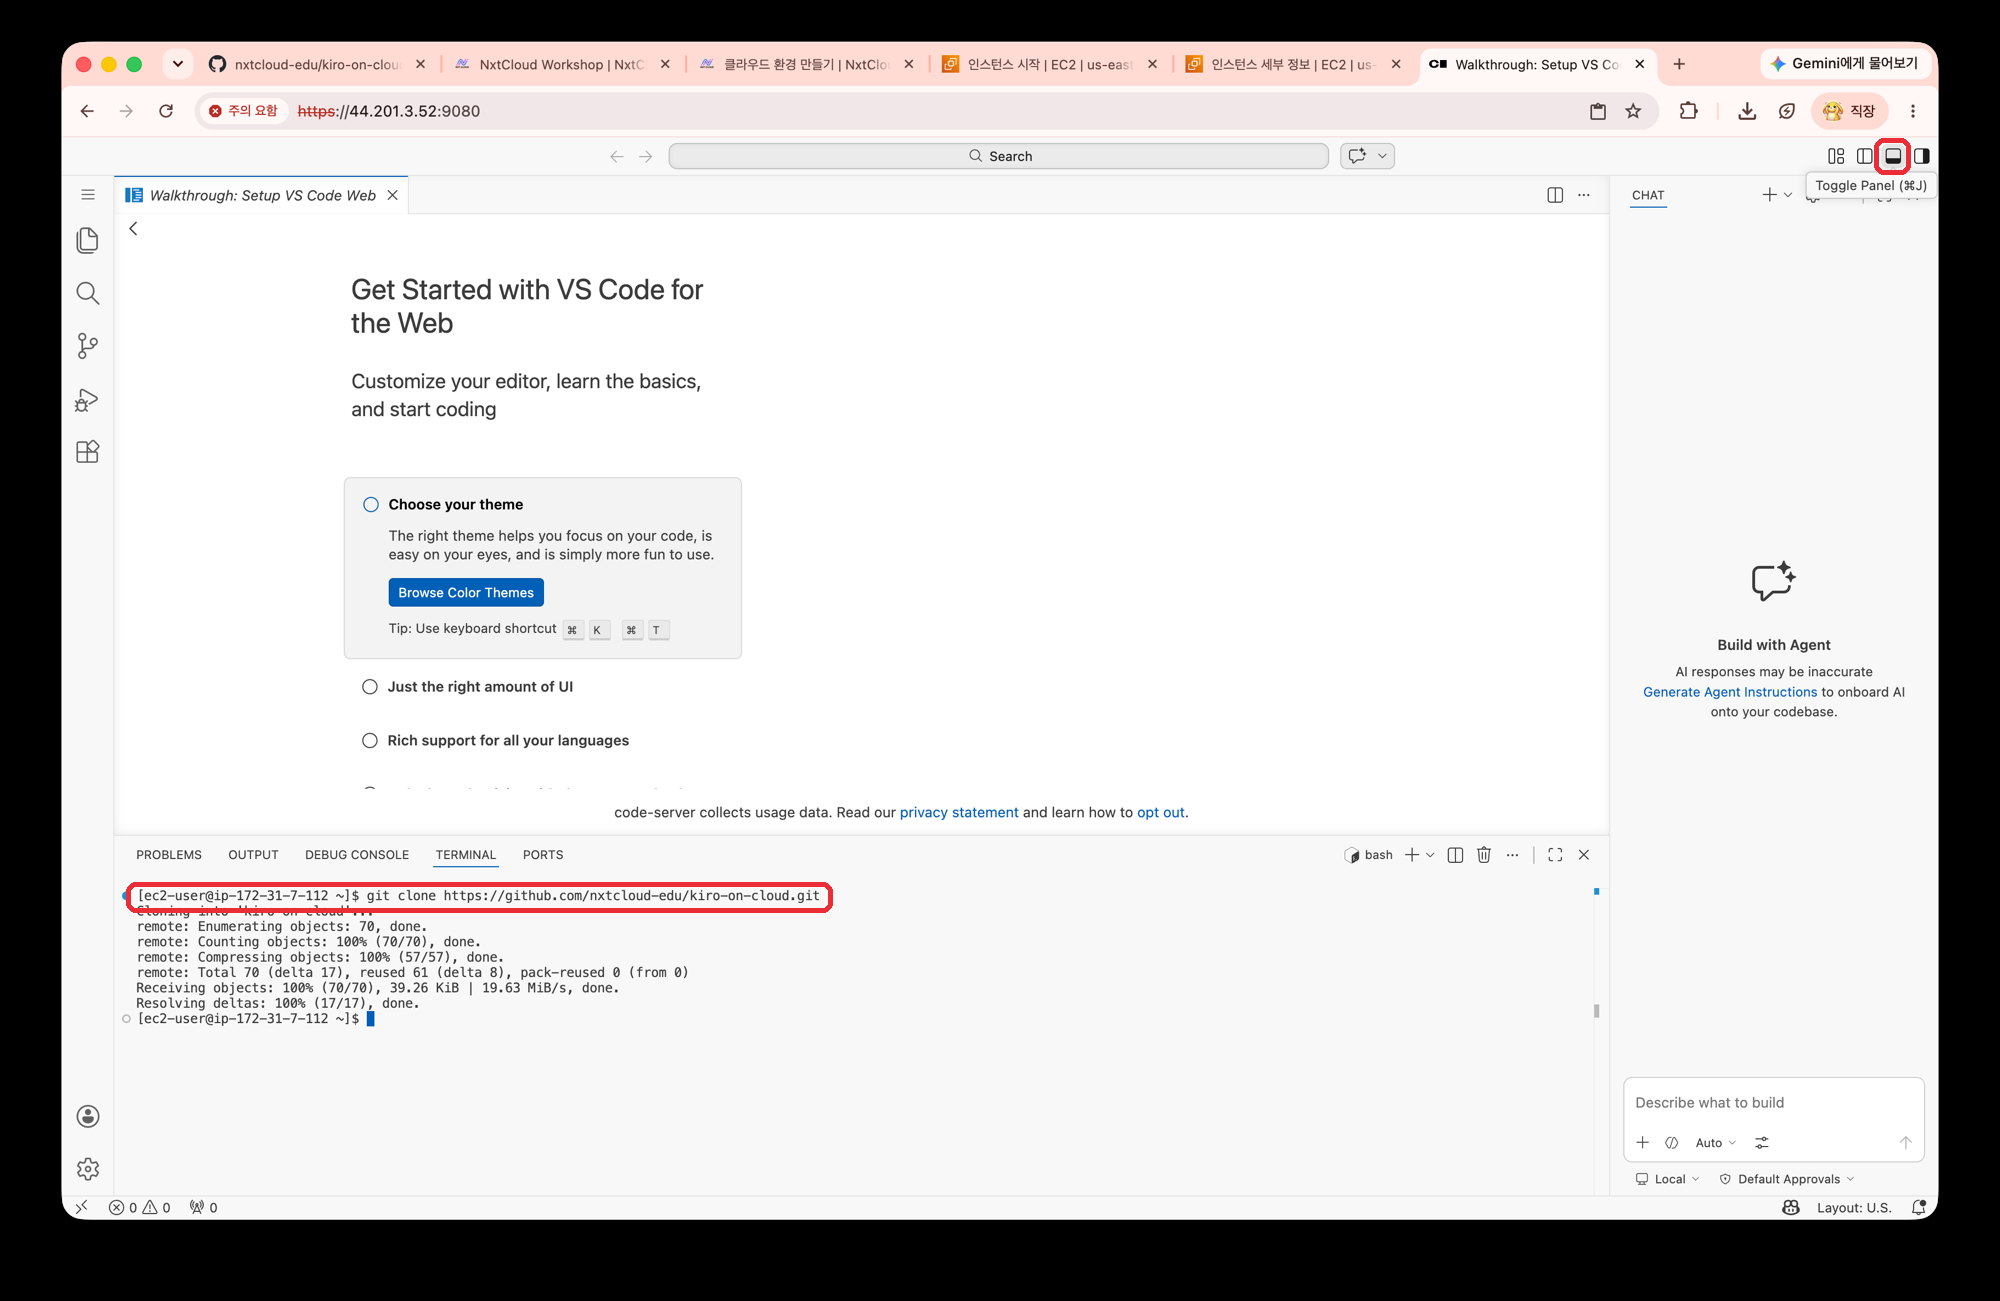The height and width of the screenshot is (1301, 2000).
Task: Click the Generate Agent Instructions link
Action: (1730, 692)
